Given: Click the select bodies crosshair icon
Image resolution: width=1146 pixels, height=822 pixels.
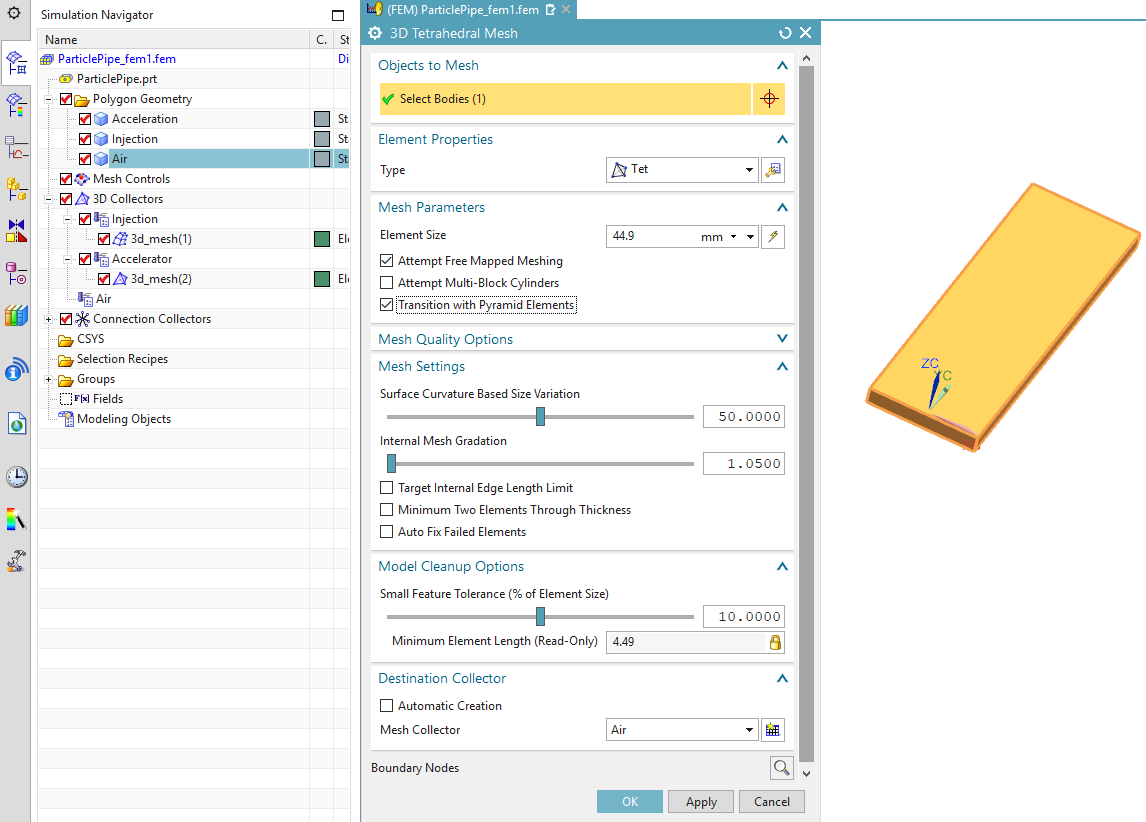Looking at the screenshot, I should [x=769, y=99].
